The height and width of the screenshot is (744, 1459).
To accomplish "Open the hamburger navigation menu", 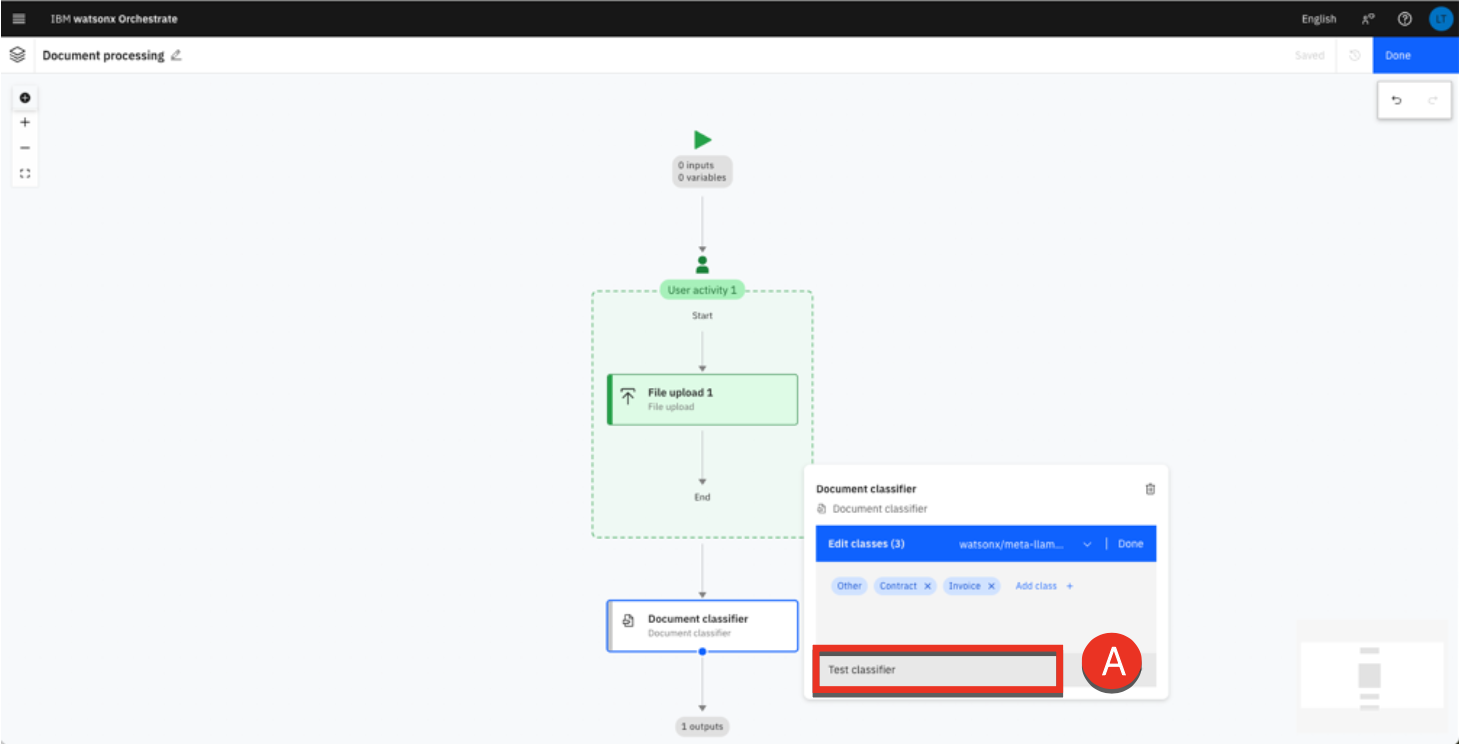I will (19, 19).
